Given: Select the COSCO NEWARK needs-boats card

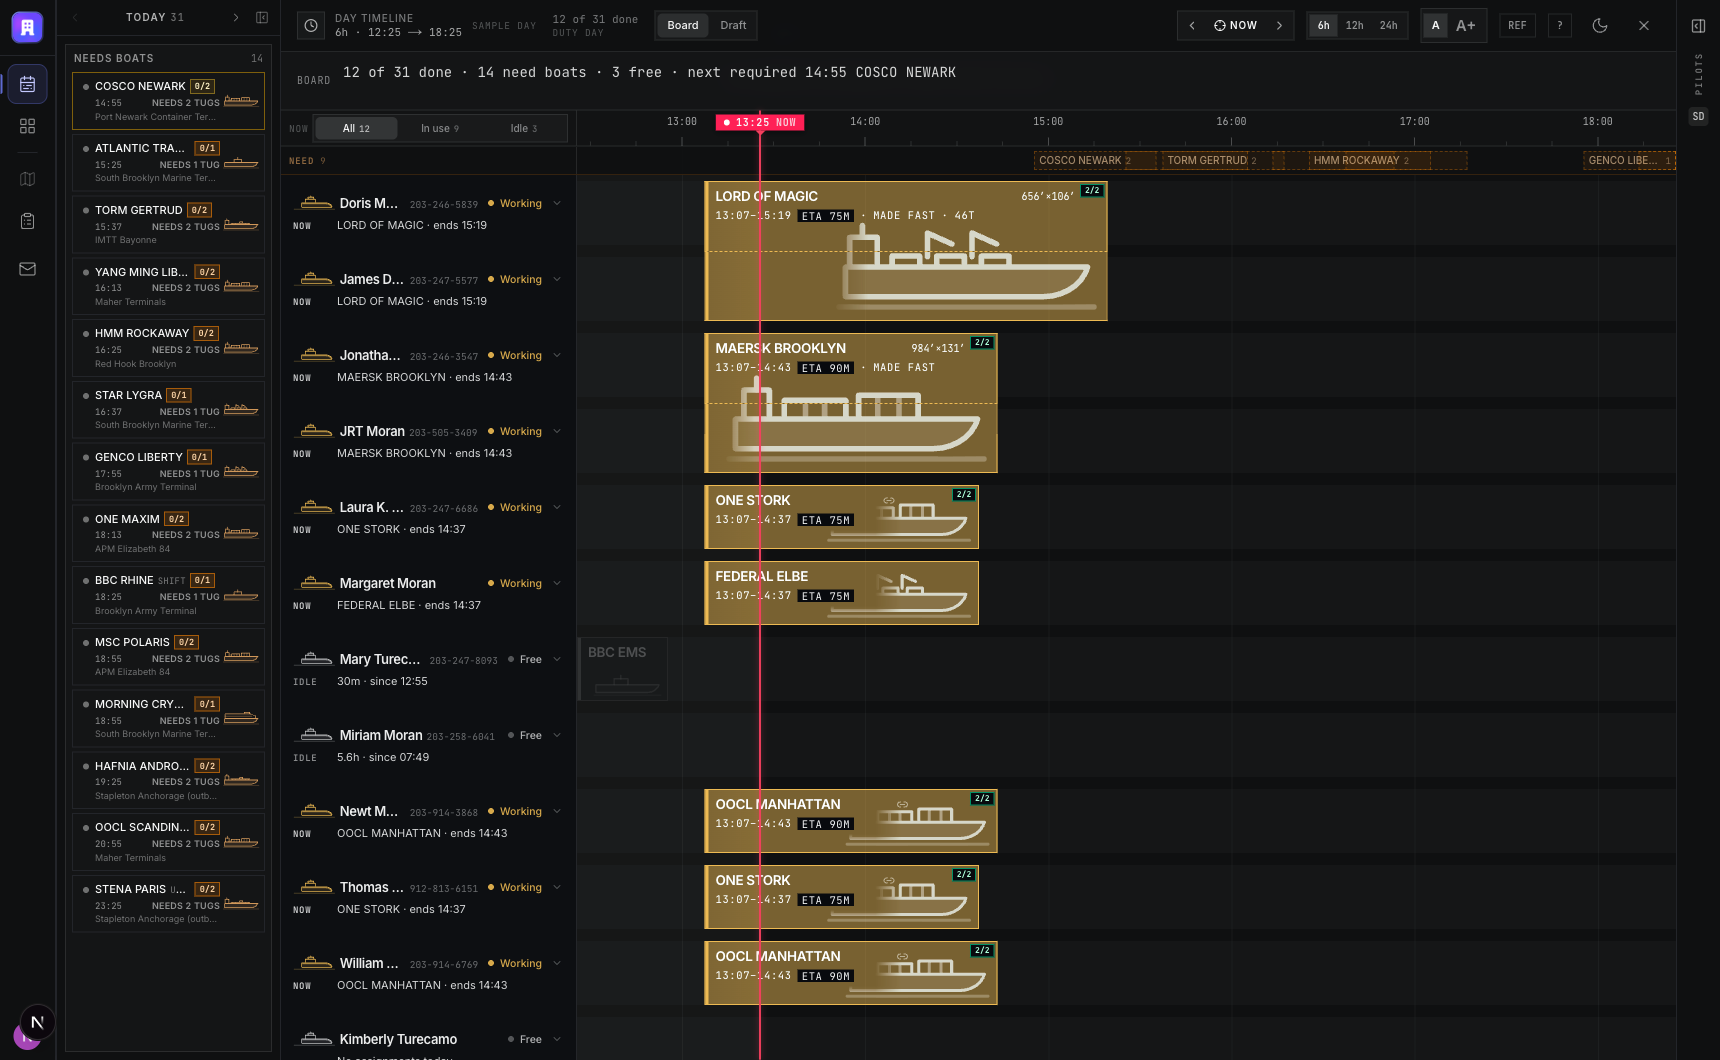Looking at the screenshot, I should pyautogui.click(x=168, y=101).
